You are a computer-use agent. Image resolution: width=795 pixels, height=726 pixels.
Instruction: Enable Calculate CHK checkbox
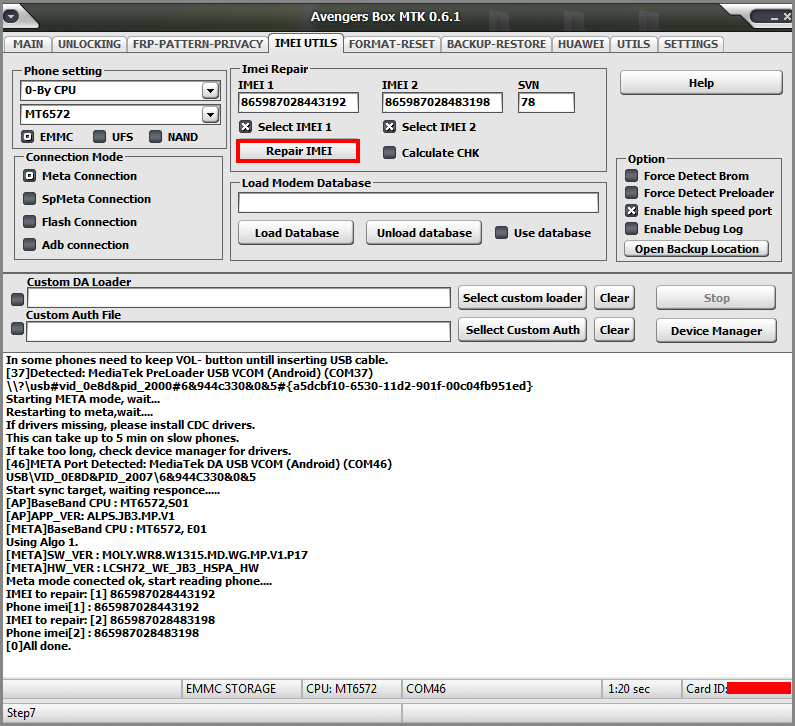pos(389,153)
